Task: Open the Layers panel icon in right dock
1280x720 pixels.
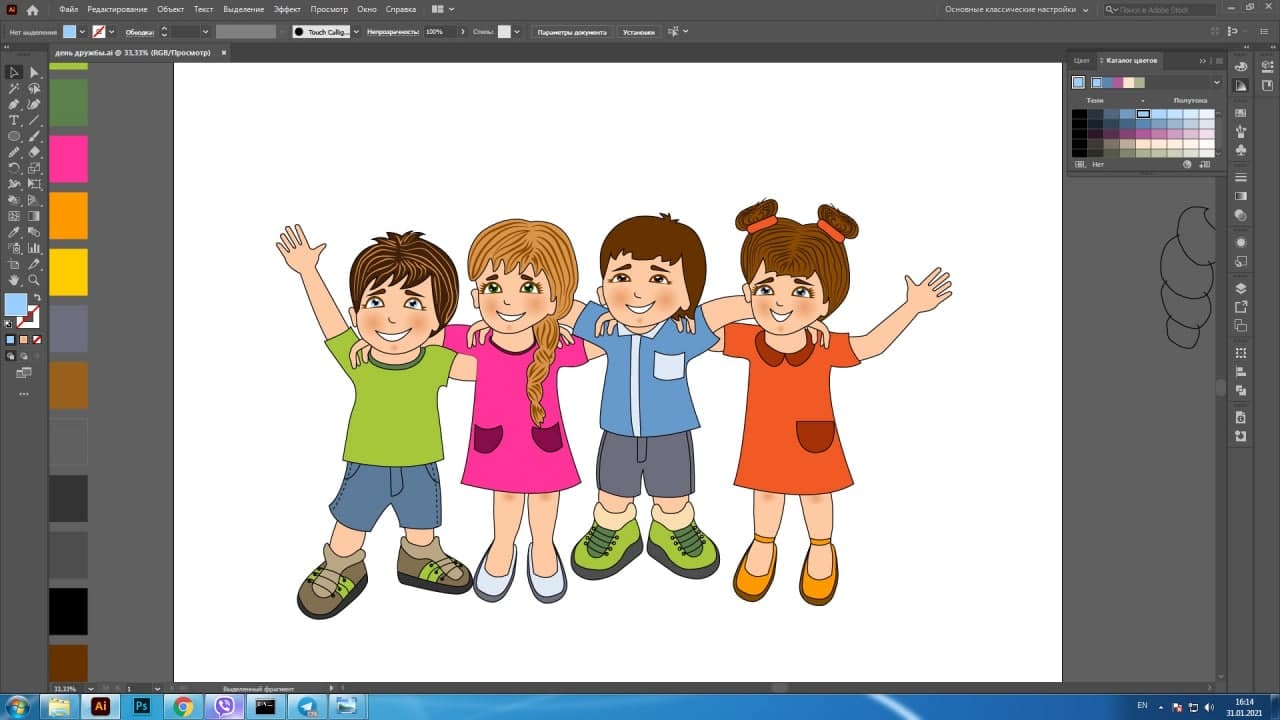Action: click(1241, 289)
